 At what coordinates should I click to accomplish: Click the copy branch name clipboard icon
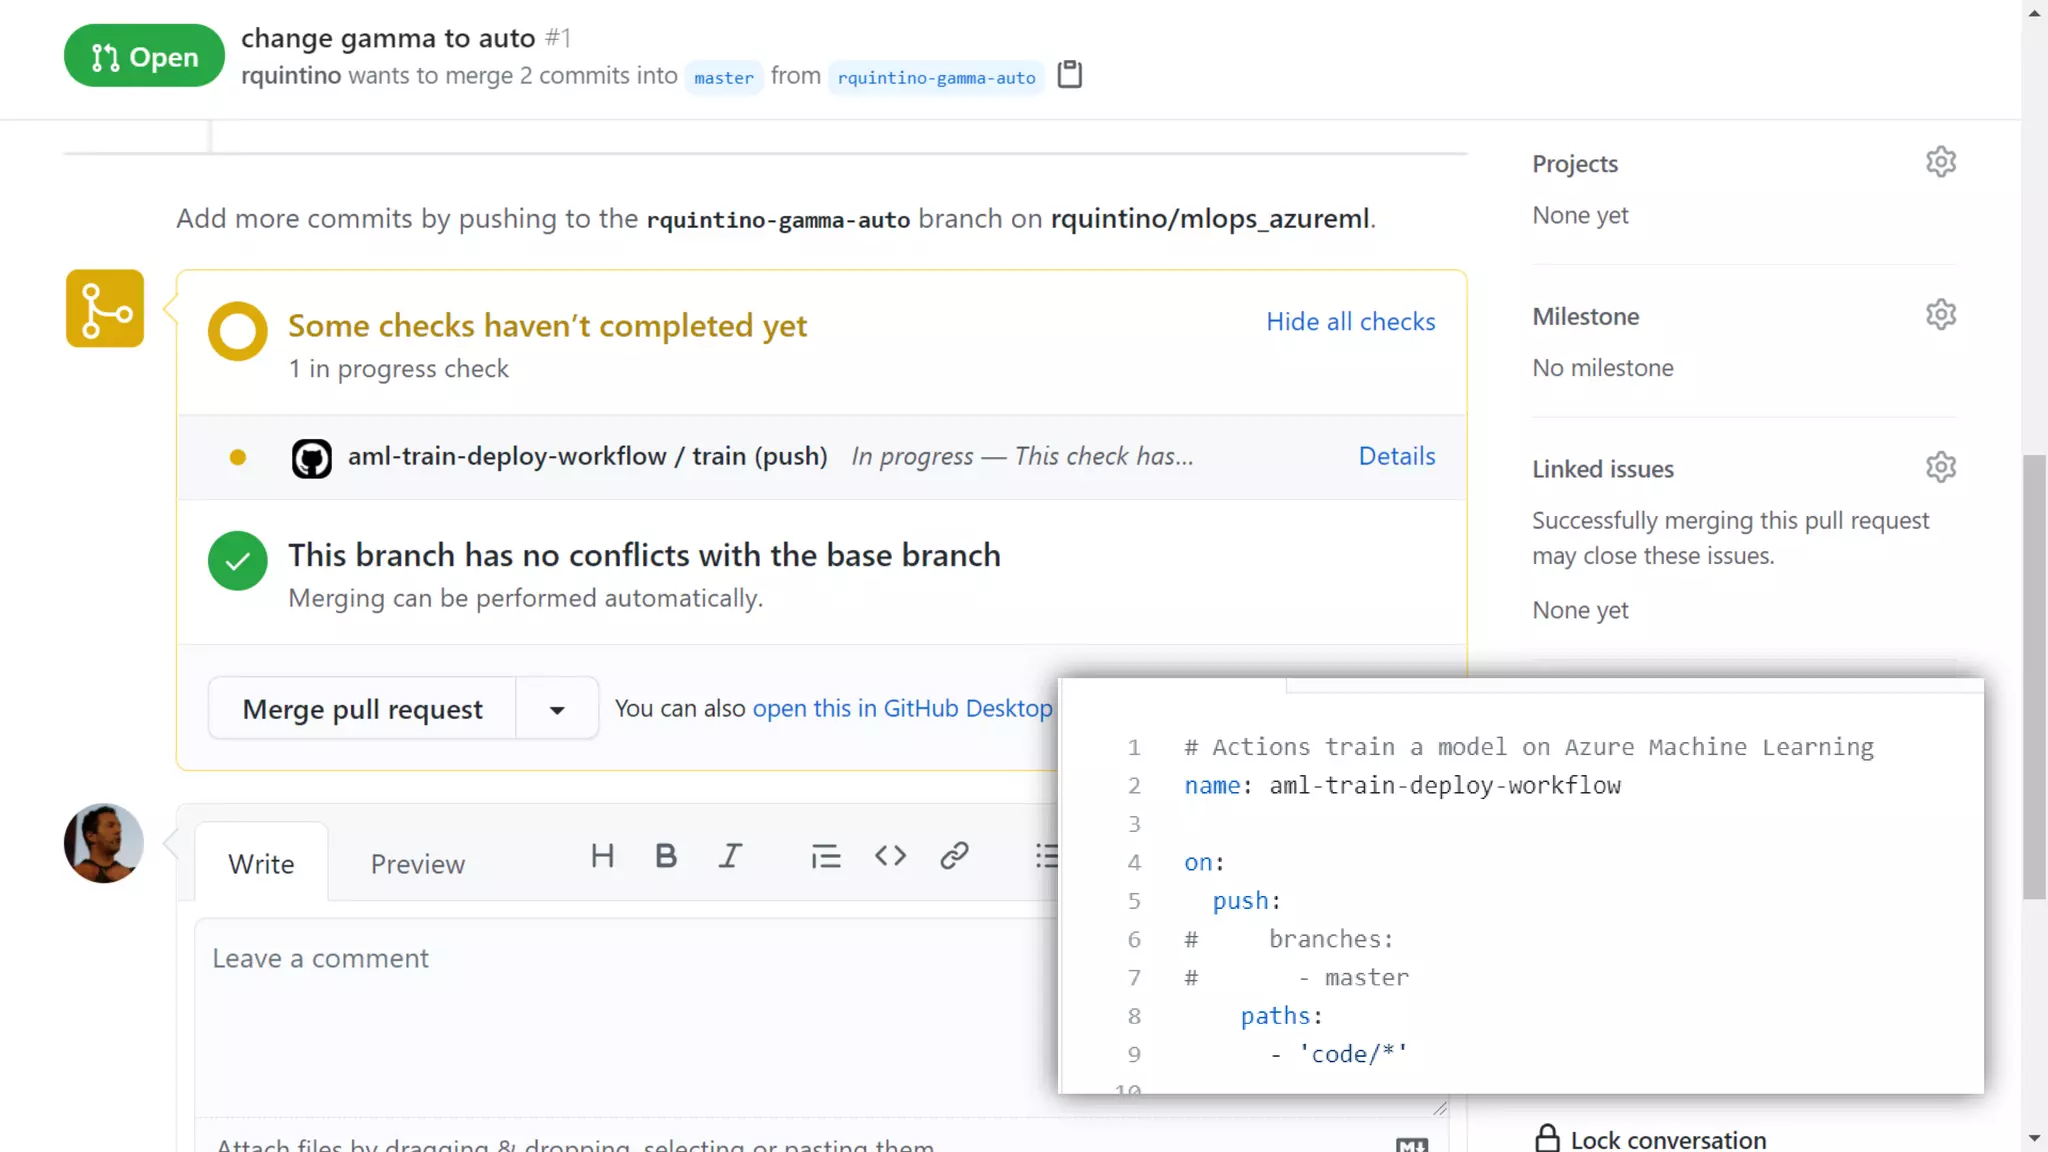1069,75
